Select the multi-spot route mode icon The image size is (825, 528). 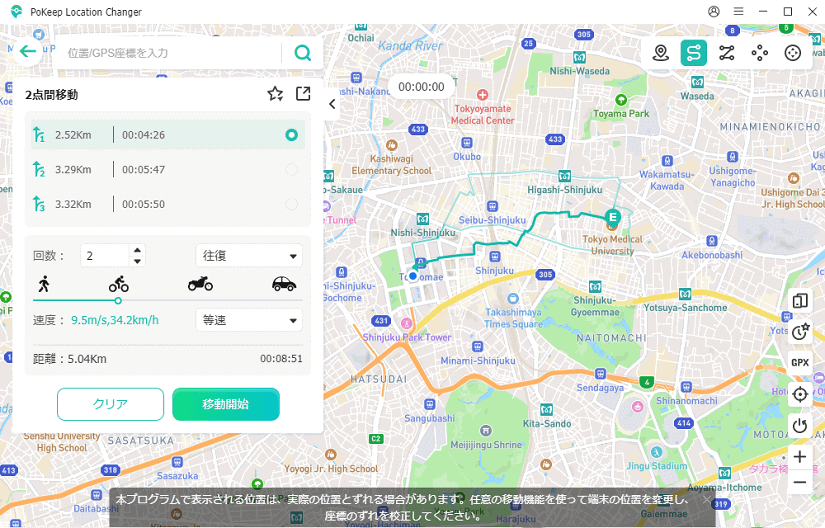pyautogui.click(x=727, y=53)
